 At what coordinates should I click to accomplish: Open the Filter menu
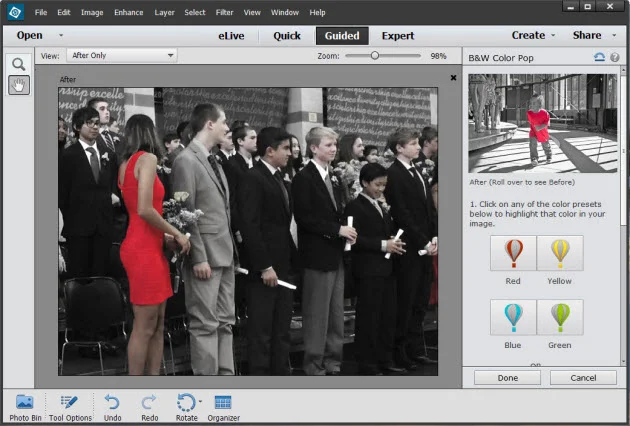tap(224, 12)
